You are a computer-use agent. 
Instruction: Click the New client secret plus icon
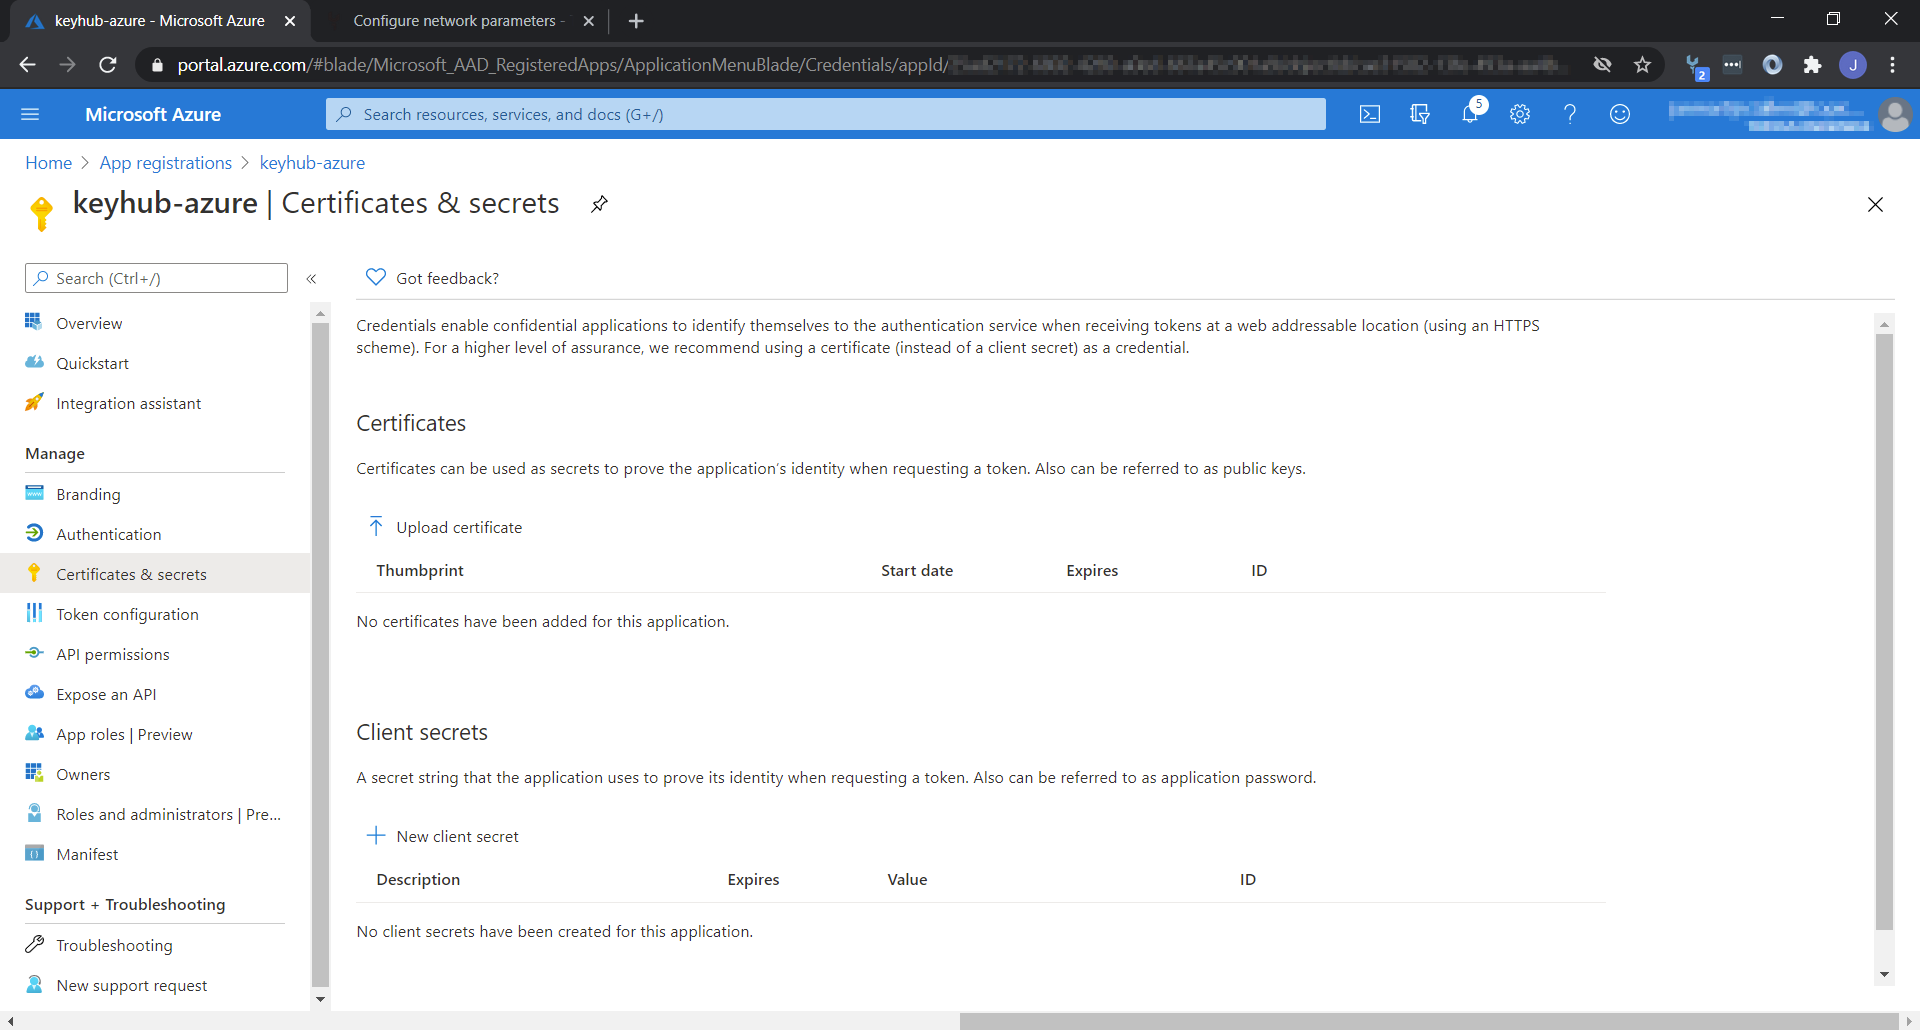[x=376, y=835]
